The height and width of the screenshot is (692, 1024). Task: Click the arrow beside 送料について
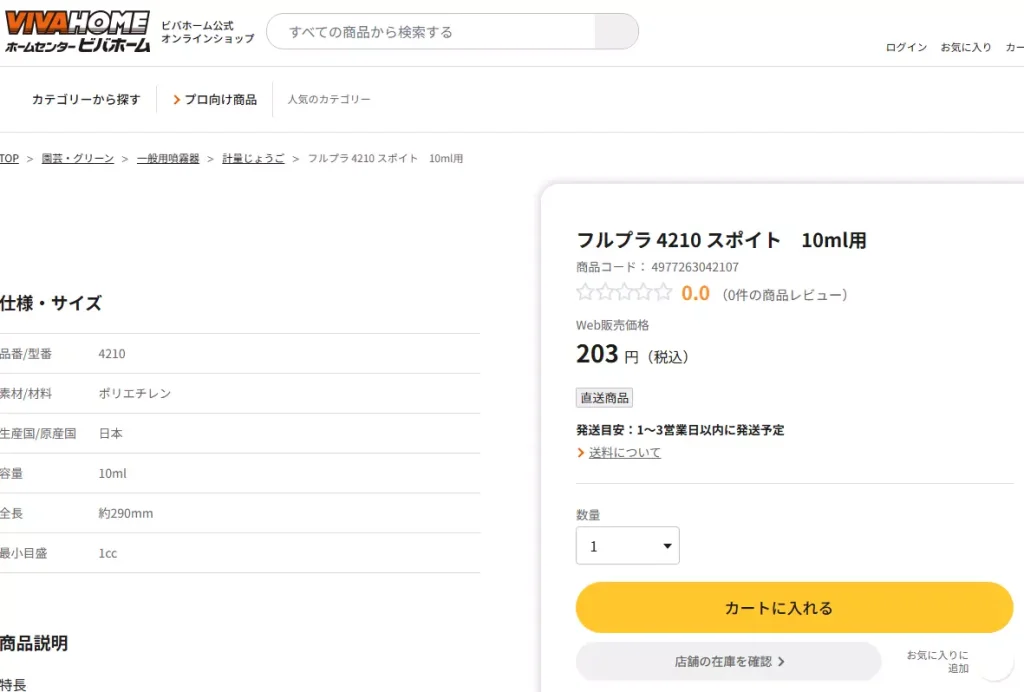click(580, 452)
